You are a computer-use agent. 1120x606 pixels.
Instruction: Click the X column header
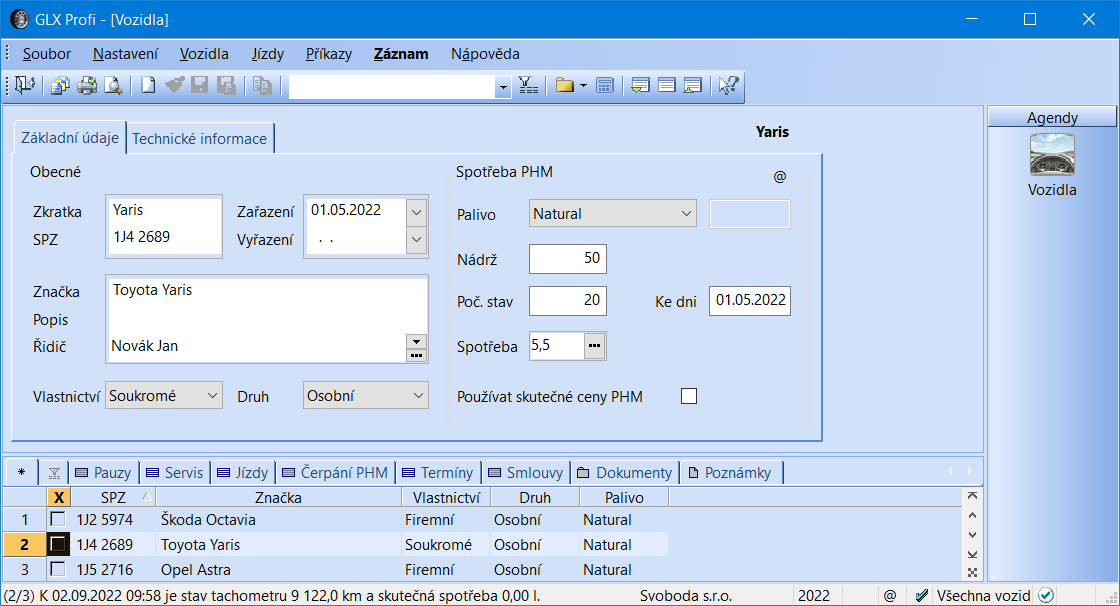point(59,497)
